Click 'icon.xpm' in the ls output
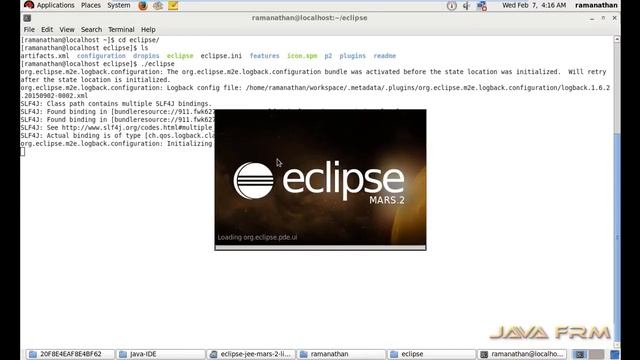Image resolution: width=640 pixels, height=360 pixels. (x=302, y=56)
